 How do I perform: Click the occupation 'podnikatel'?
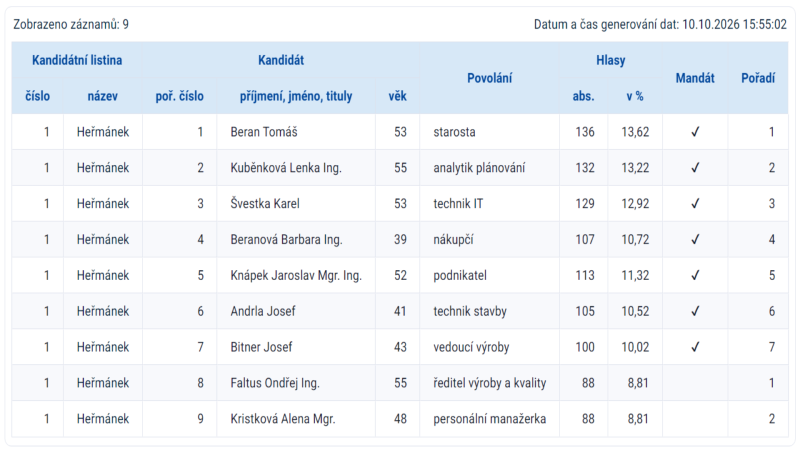click(x=460, y=276)
